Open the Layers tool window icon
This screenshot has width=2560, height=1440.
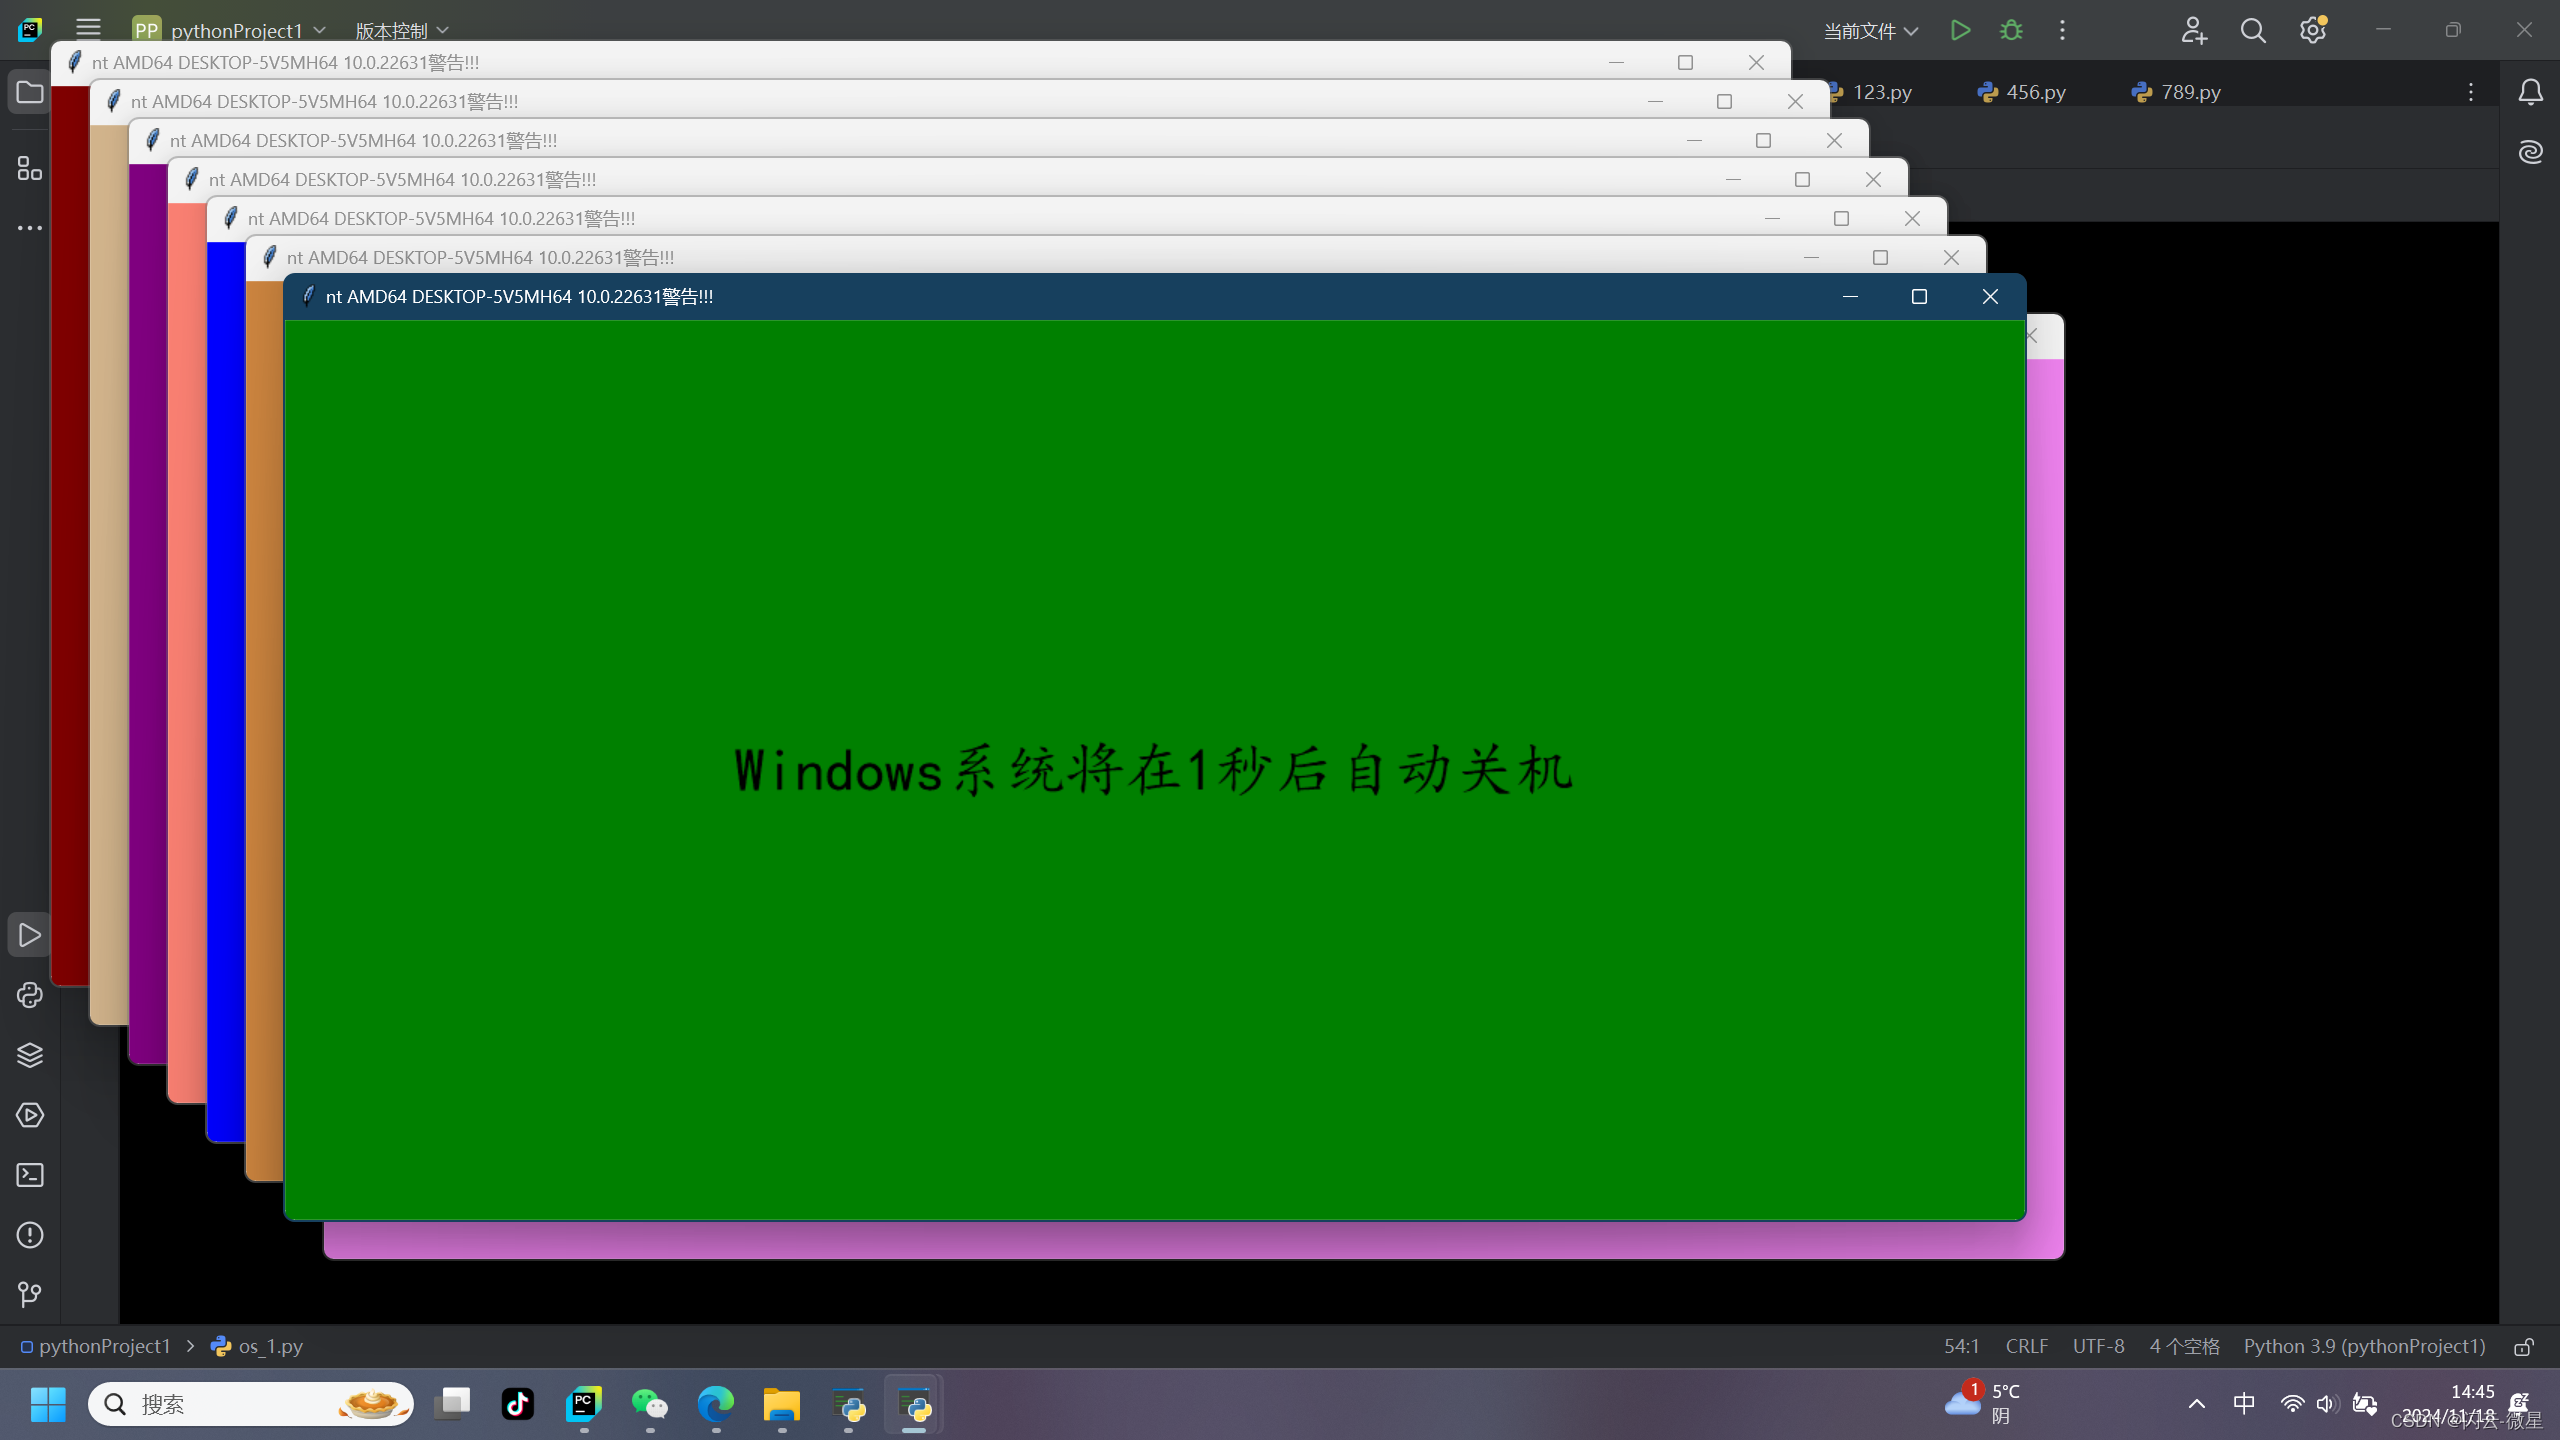pyautogui.click(x=30, y=1055)
